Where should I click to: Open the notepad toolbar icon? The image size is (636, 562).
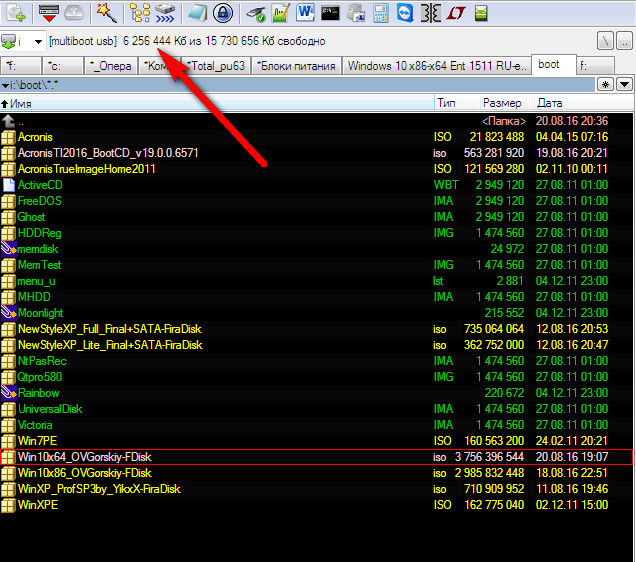198,13
